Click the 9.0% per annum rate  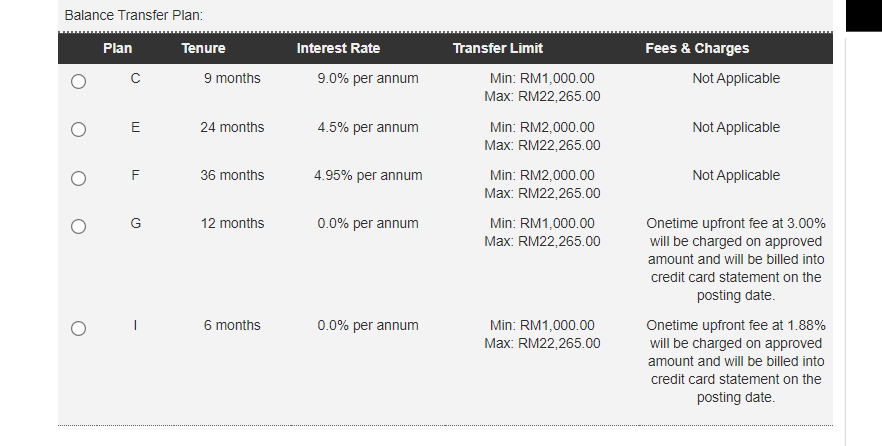[x=368, y=78]
